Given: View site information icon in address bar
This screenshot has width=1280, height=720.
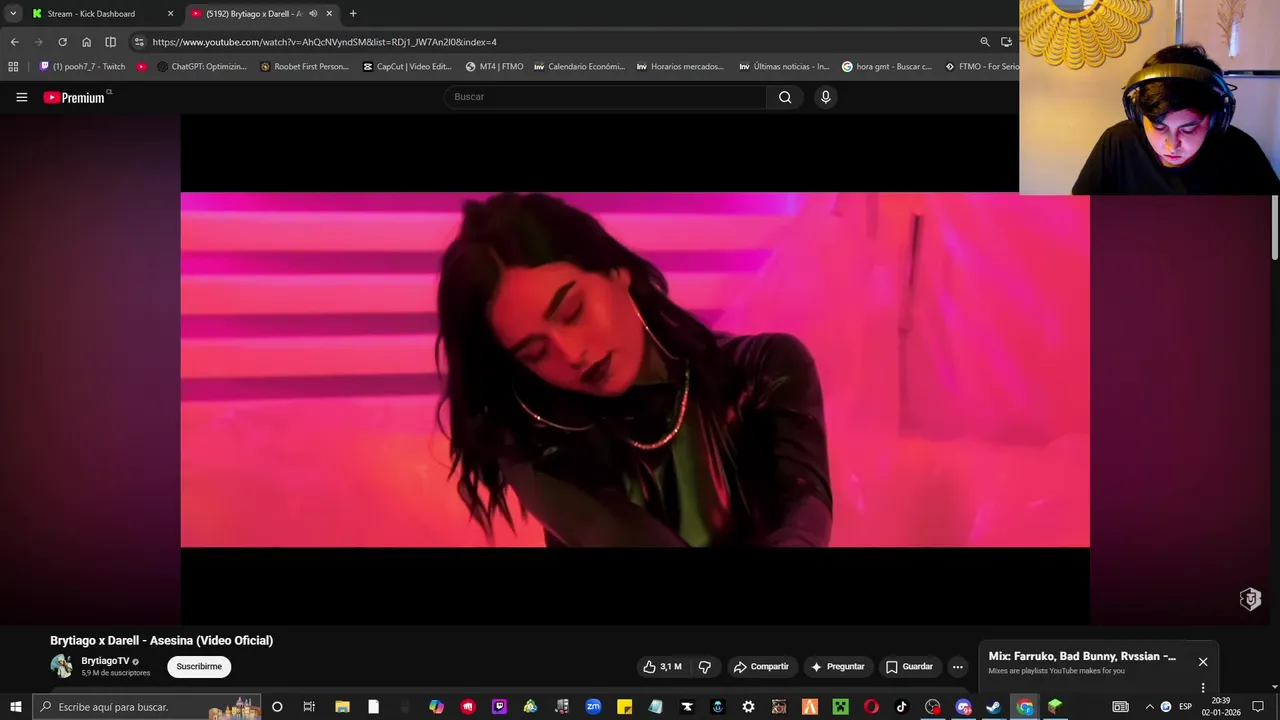Looking at the screenshot, I should point(139,42).
